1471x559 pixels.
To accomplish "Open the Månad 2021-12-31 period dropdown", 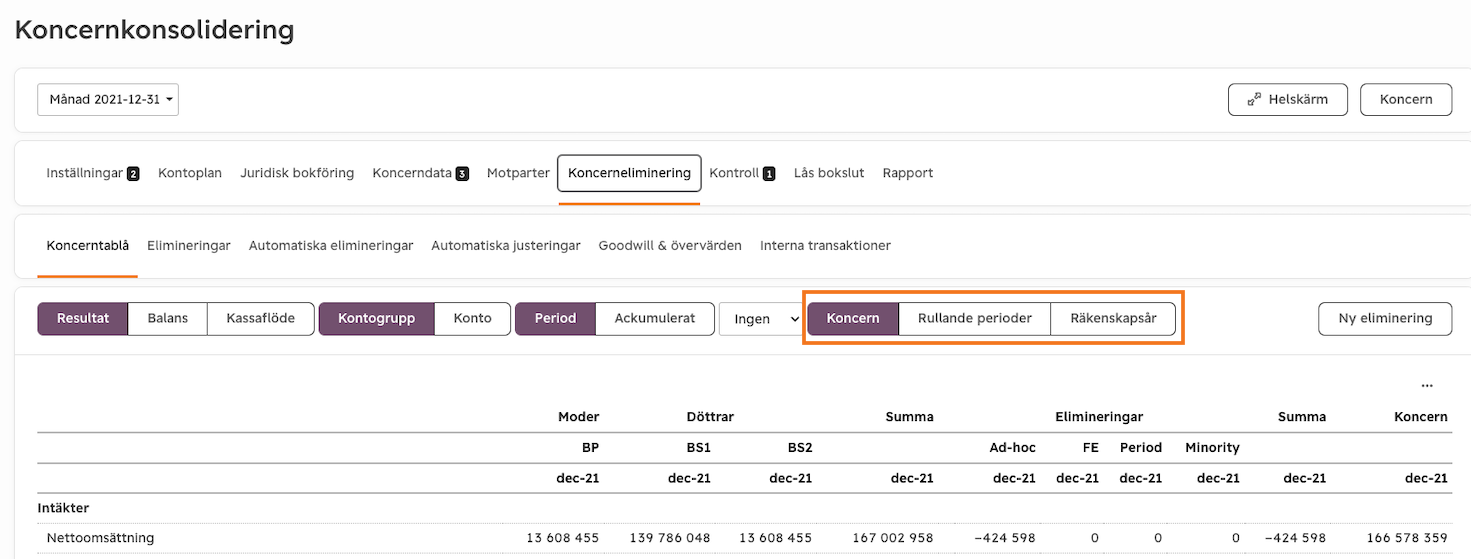I will pos(108,99).
